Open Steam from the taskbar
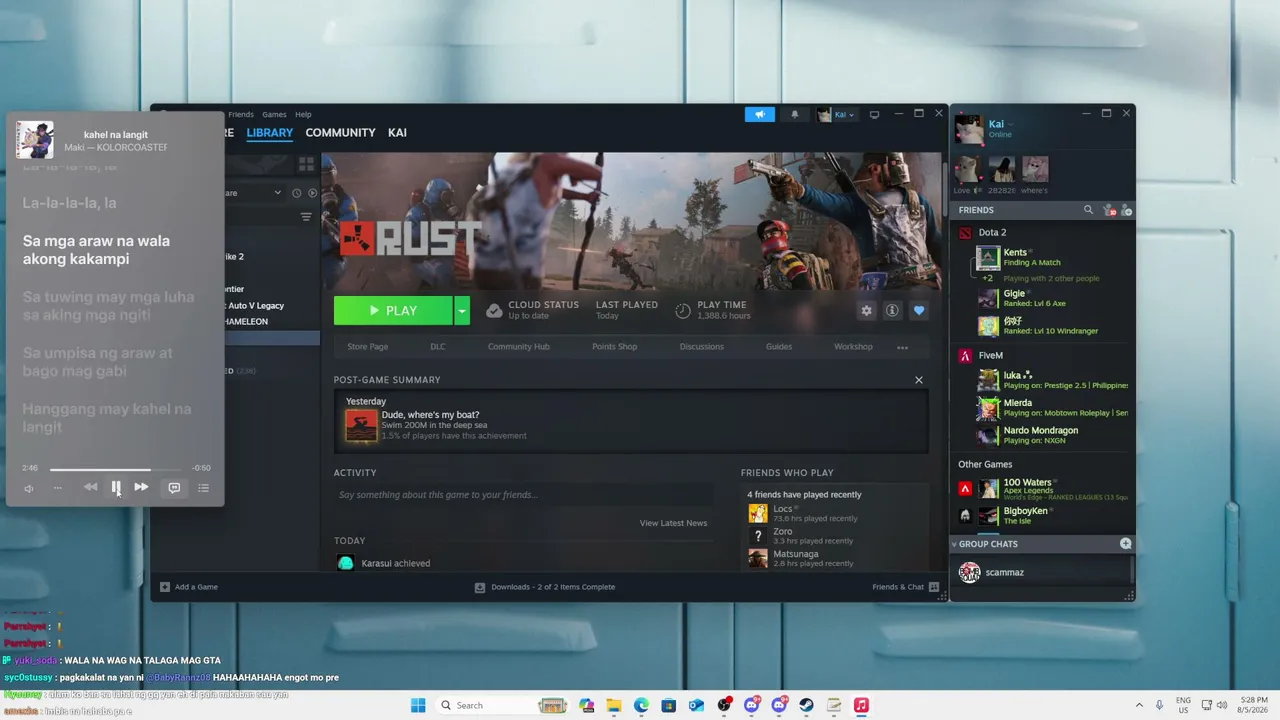The width and height of the screenshot is (1280, 720). (806, 705)
